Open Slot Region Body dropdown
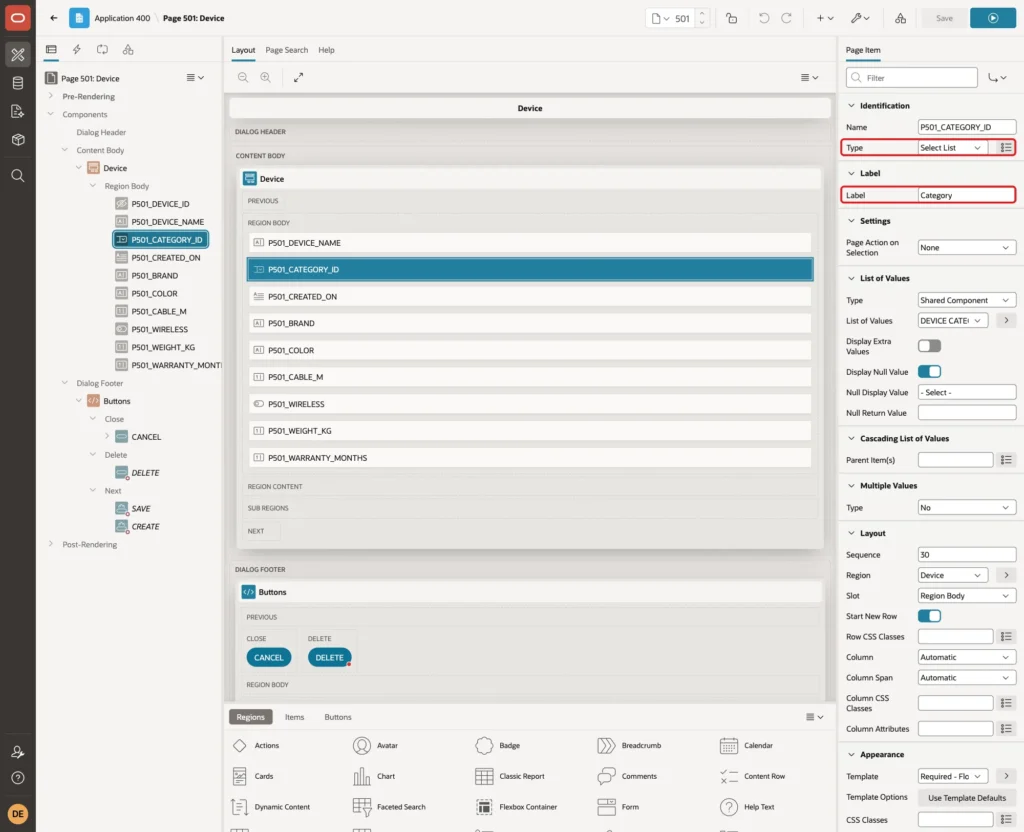Image resolution: width=1024 pixels, height=832 pixels. click(x=967, y=596)
